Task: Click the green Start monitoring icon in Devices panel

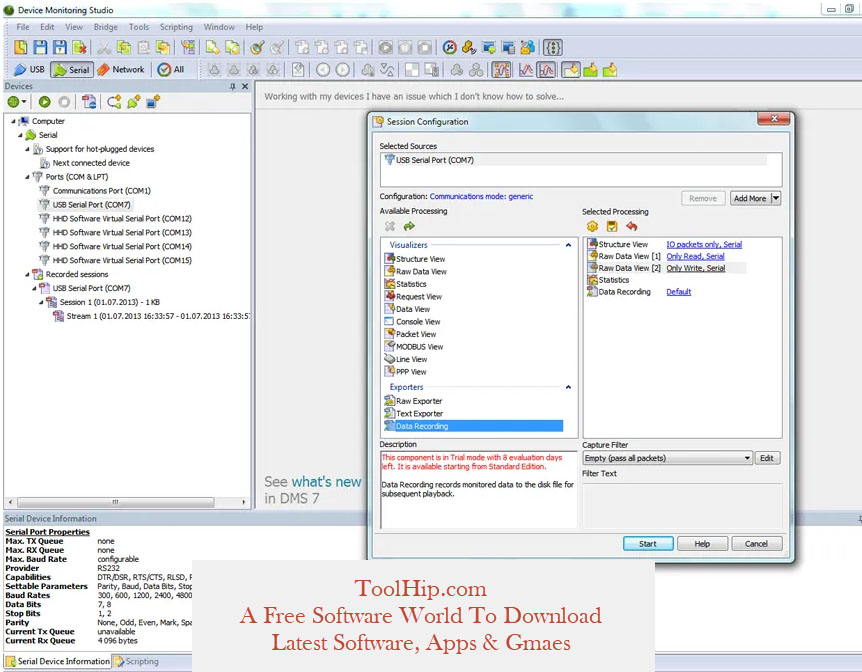Action: click(45, 102)
